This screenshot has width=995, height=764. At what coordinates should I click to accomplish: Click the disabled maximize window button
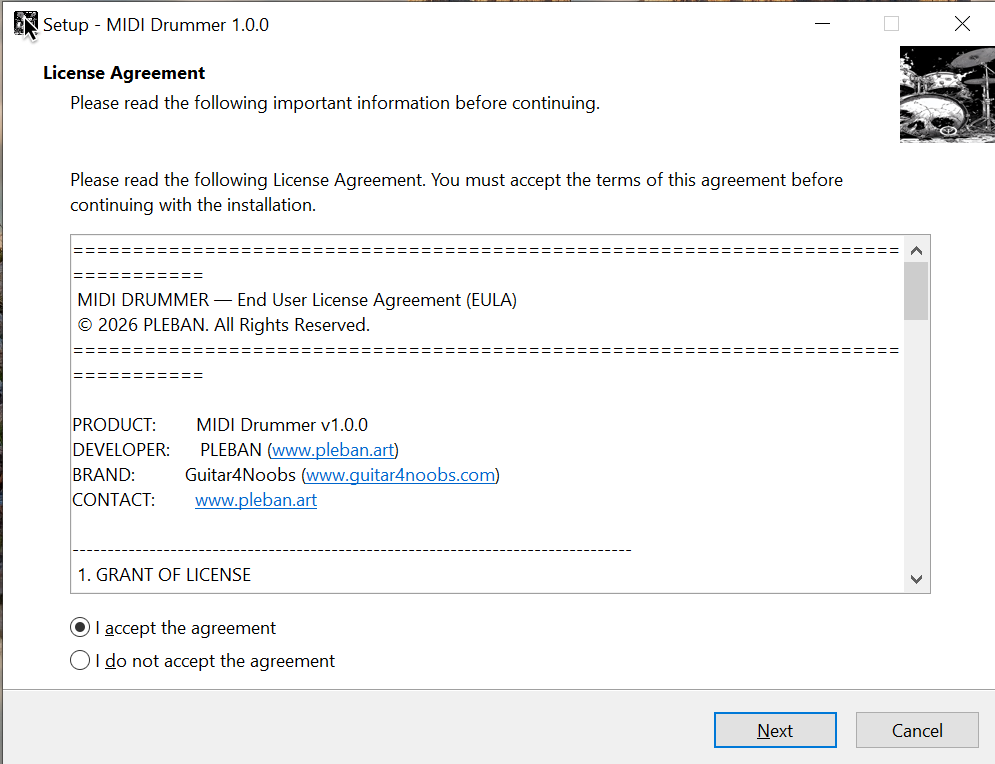[891, 25]
